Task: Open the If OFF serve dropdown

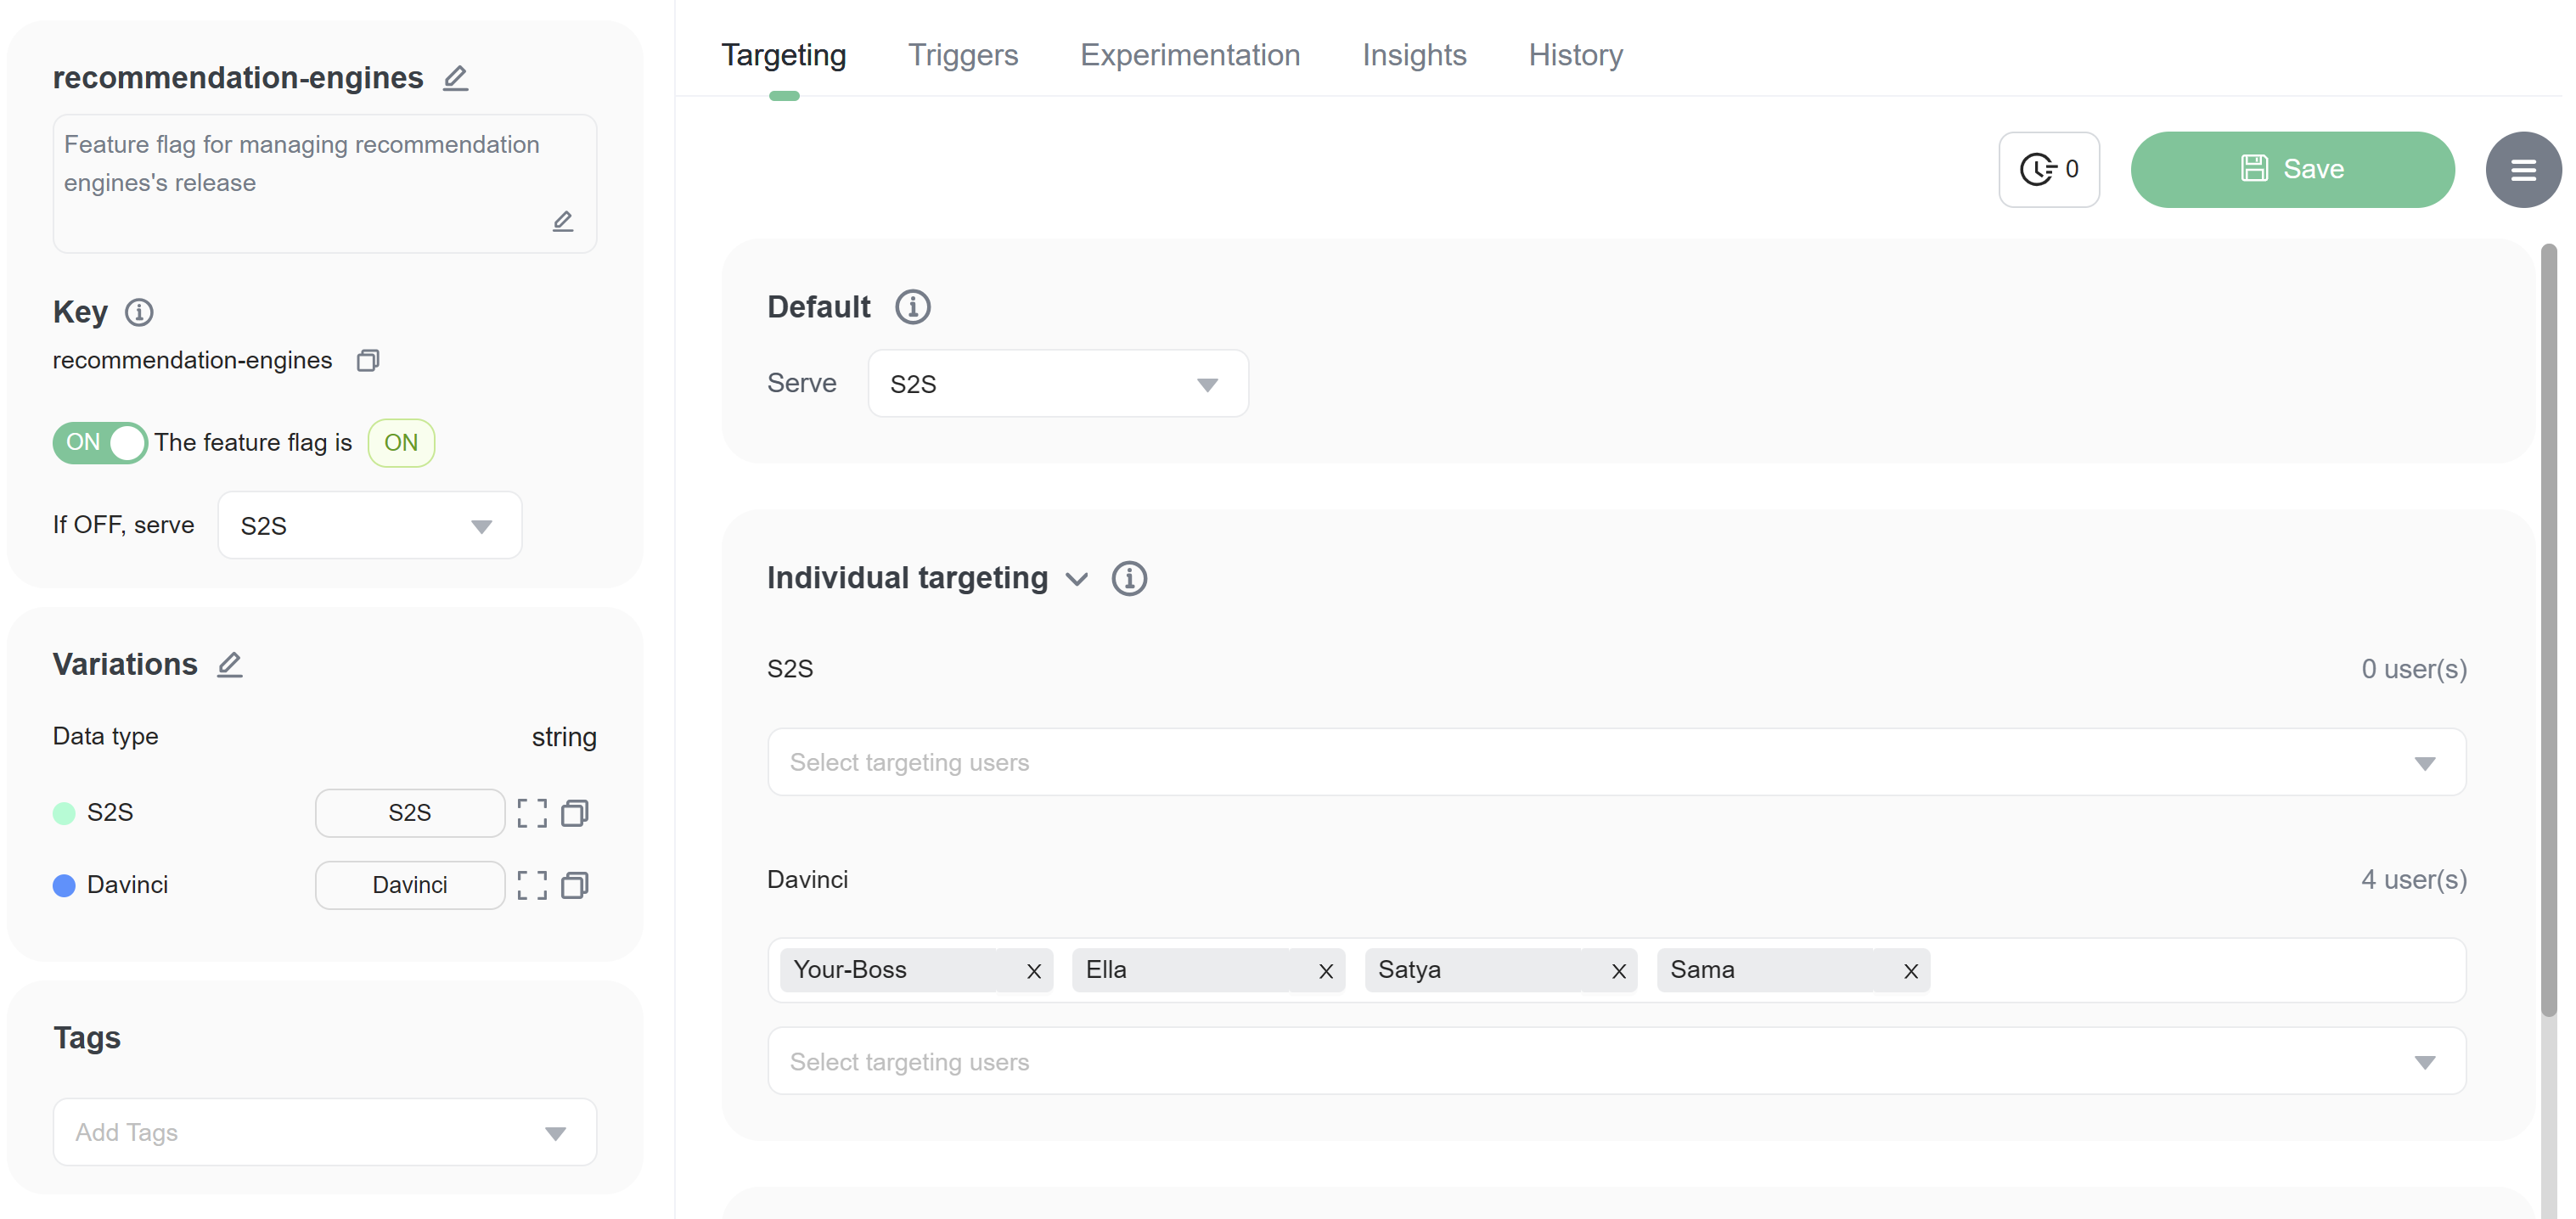Action: (370, 526)
